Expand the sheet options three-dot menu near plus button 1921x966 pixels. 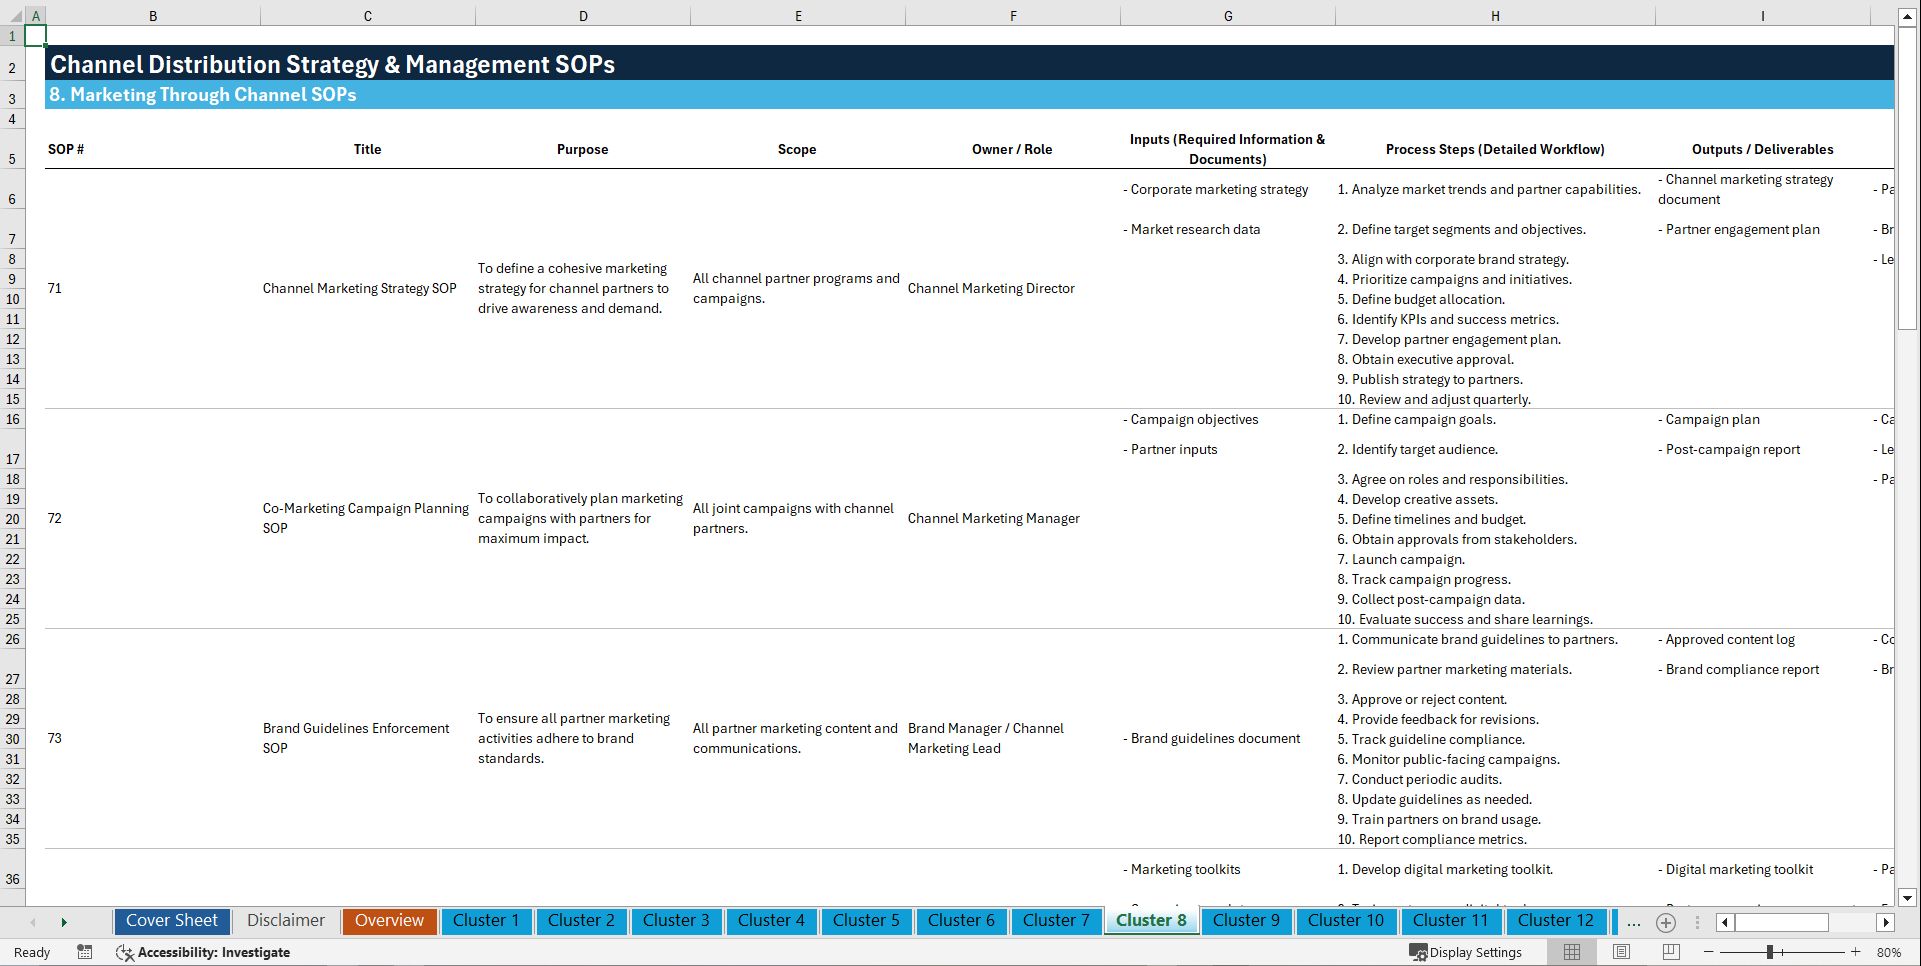(1700, 922)
